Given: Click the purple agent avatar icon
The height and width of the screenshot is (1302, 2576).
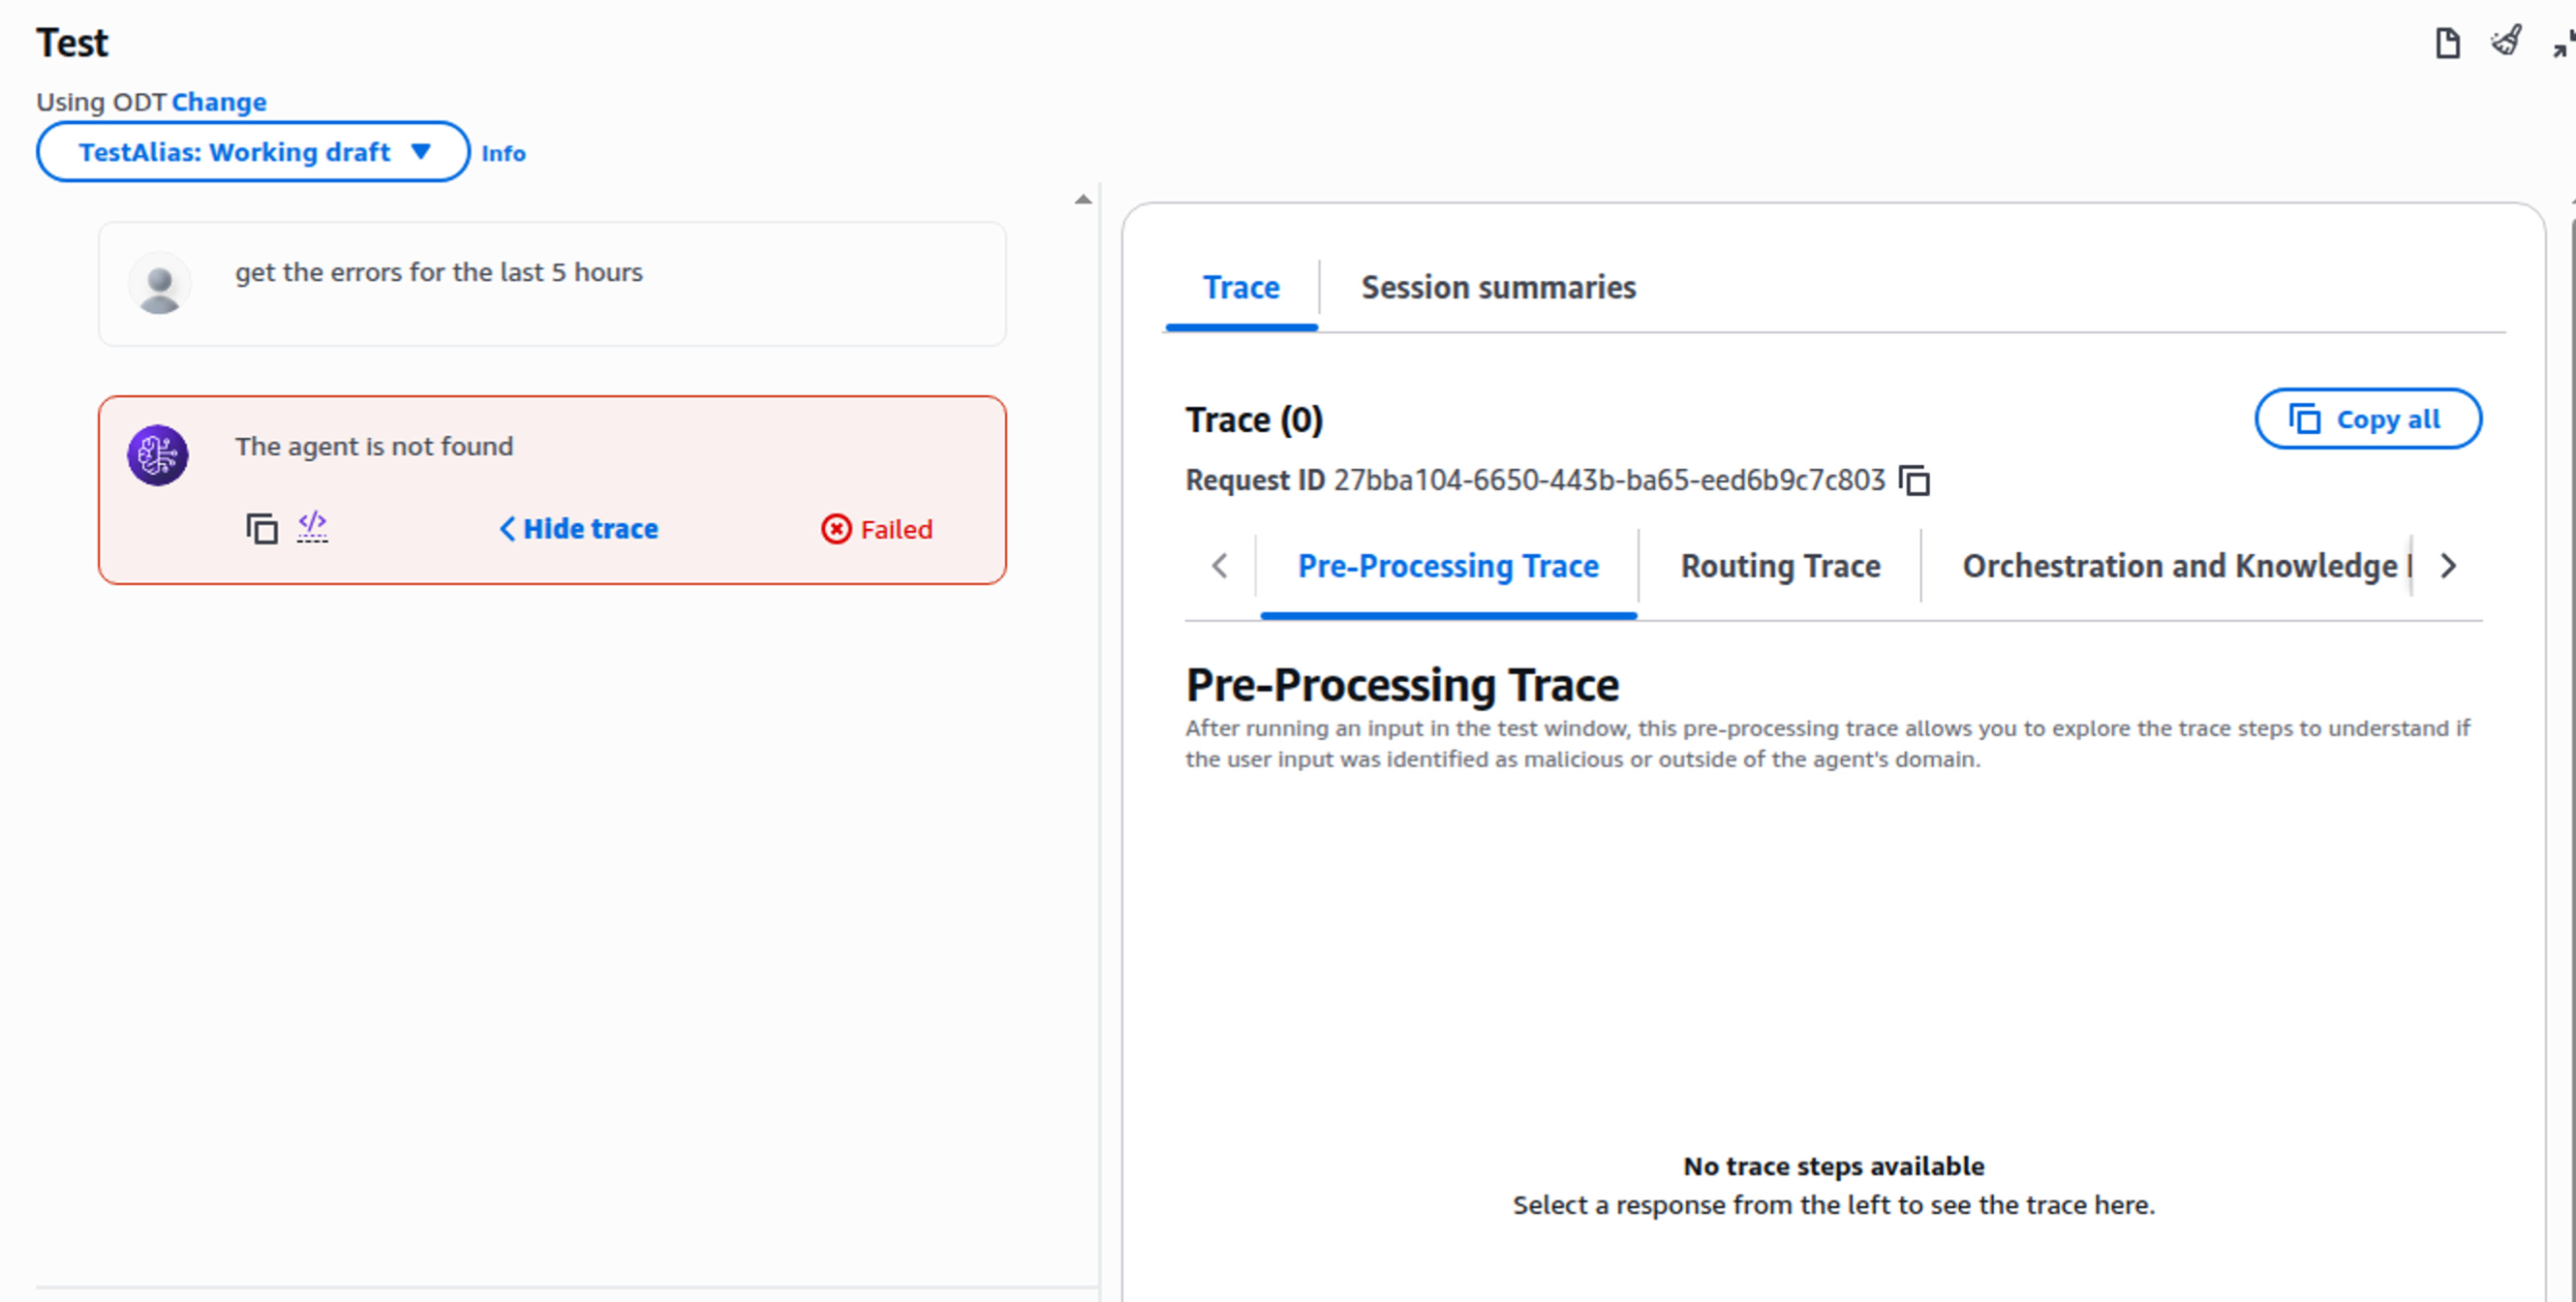Looking at the screenshot, I should tap(158, 455).
